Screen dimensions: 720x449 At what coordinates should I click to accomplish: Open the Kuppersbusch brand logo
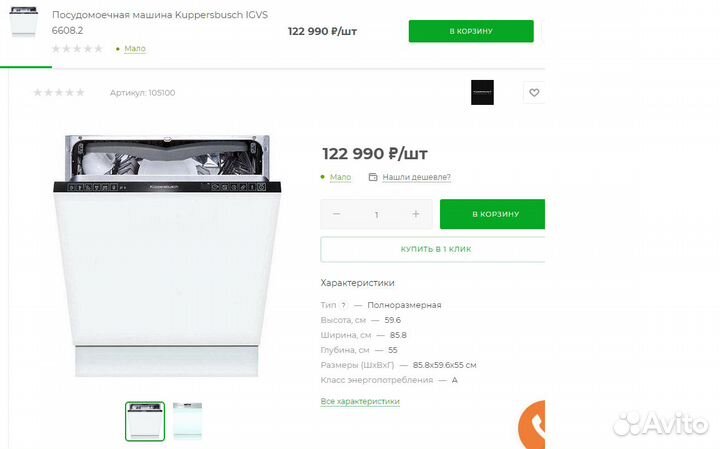tap(482, 92)
